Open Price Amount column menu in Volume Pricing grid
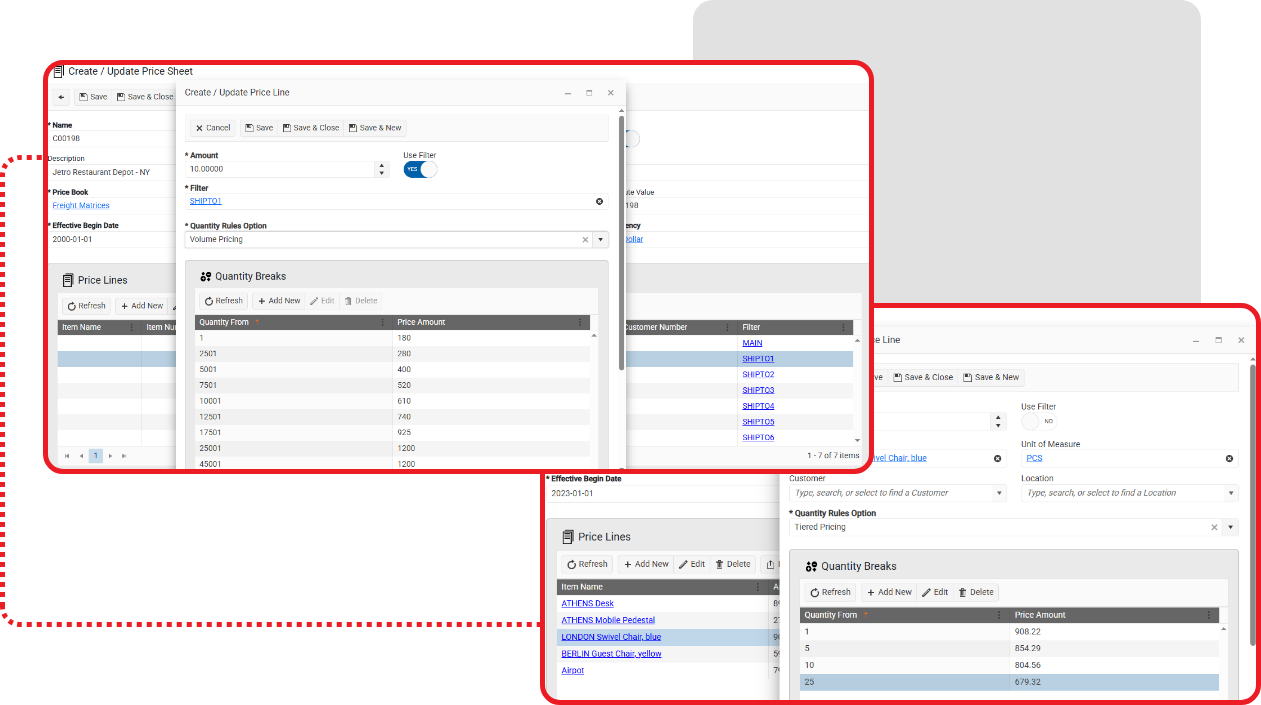 (580, 322)
